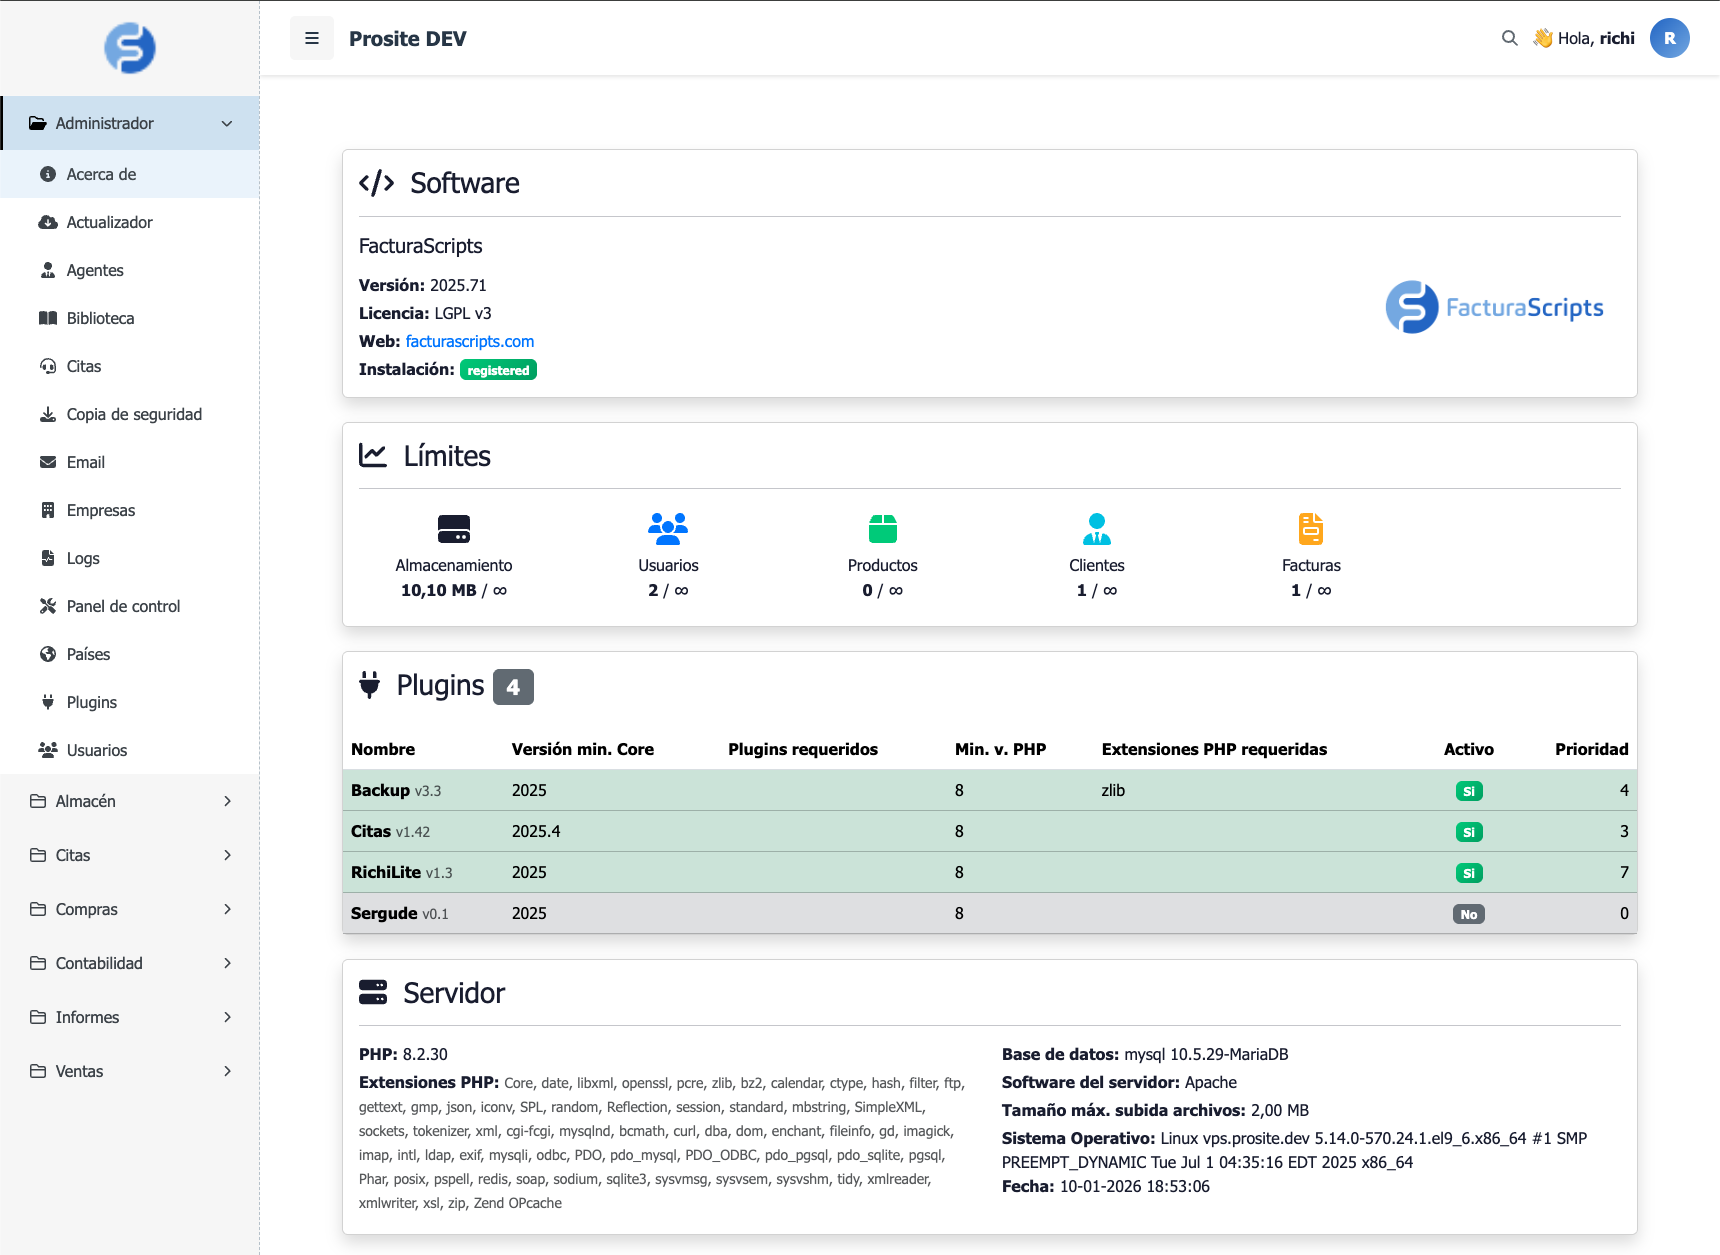Screen dimensions: 1720x1255
Task: Click the Usuarios limit icon
Action: (x=668, y=528)
